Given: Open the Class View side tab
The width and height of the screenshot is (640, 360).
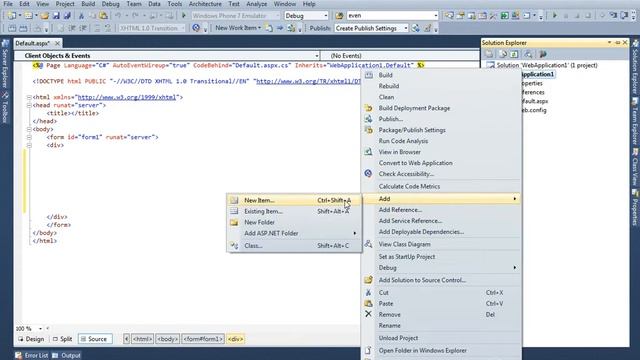Looking at the screenshot, I should point(635,168).
